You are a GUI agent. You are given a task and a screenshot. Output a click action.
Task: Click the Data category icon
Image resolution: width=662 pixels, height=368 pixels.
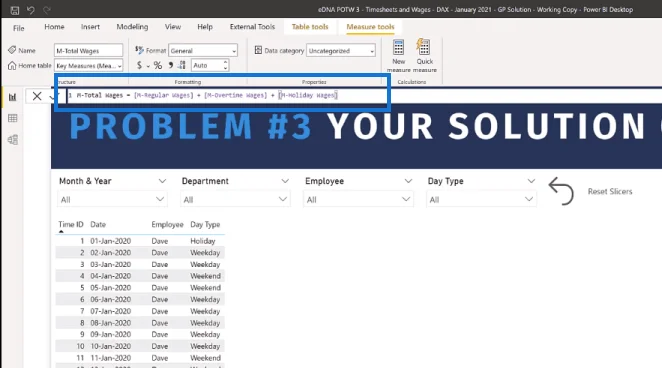[x=258, y=50]
